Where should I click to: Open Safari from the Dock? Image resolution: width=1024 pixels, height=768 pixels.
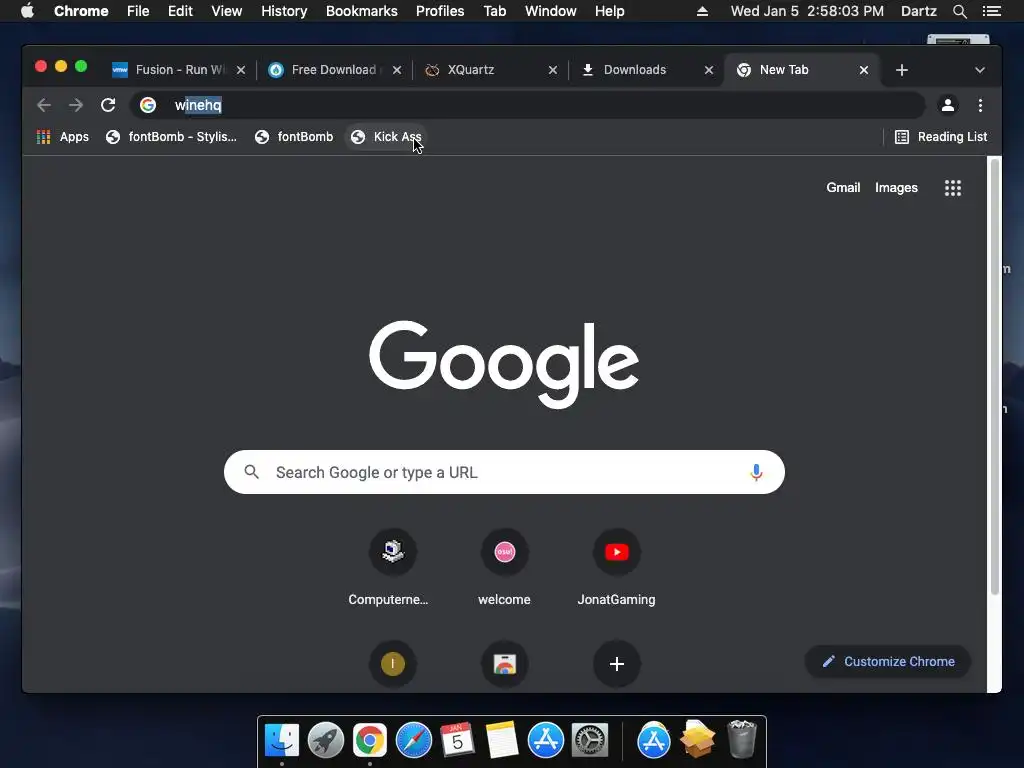(x=413, y=741)
